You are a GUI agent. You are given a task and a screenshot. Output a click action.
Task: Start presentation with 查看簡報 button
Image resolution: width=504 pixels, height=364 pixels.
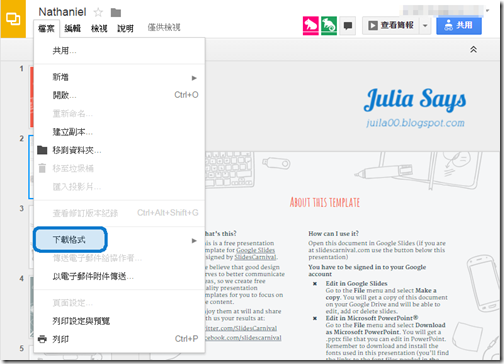[x=391, y=26]
